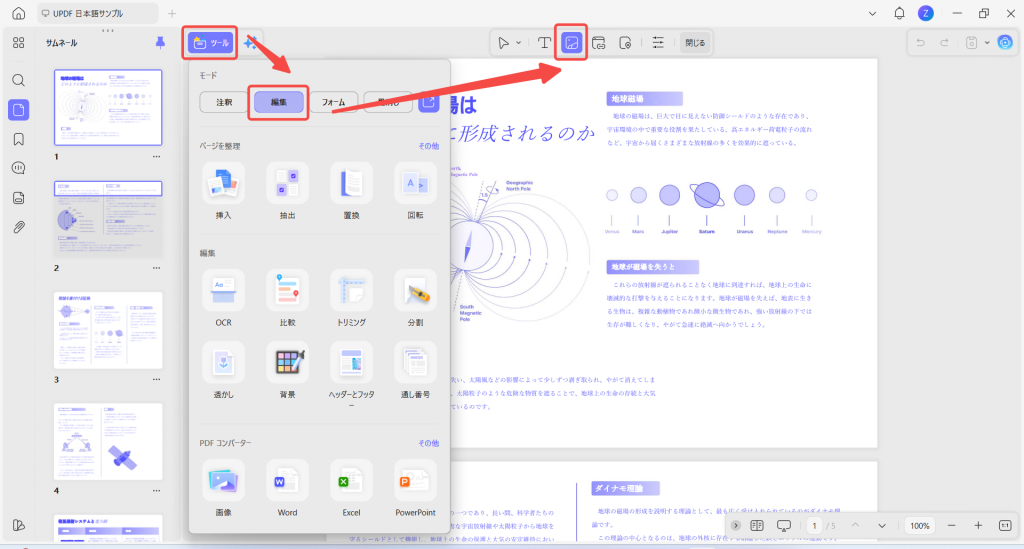
Task: Click the home icon
Action: pyautogui.click(x=18, y=13)
